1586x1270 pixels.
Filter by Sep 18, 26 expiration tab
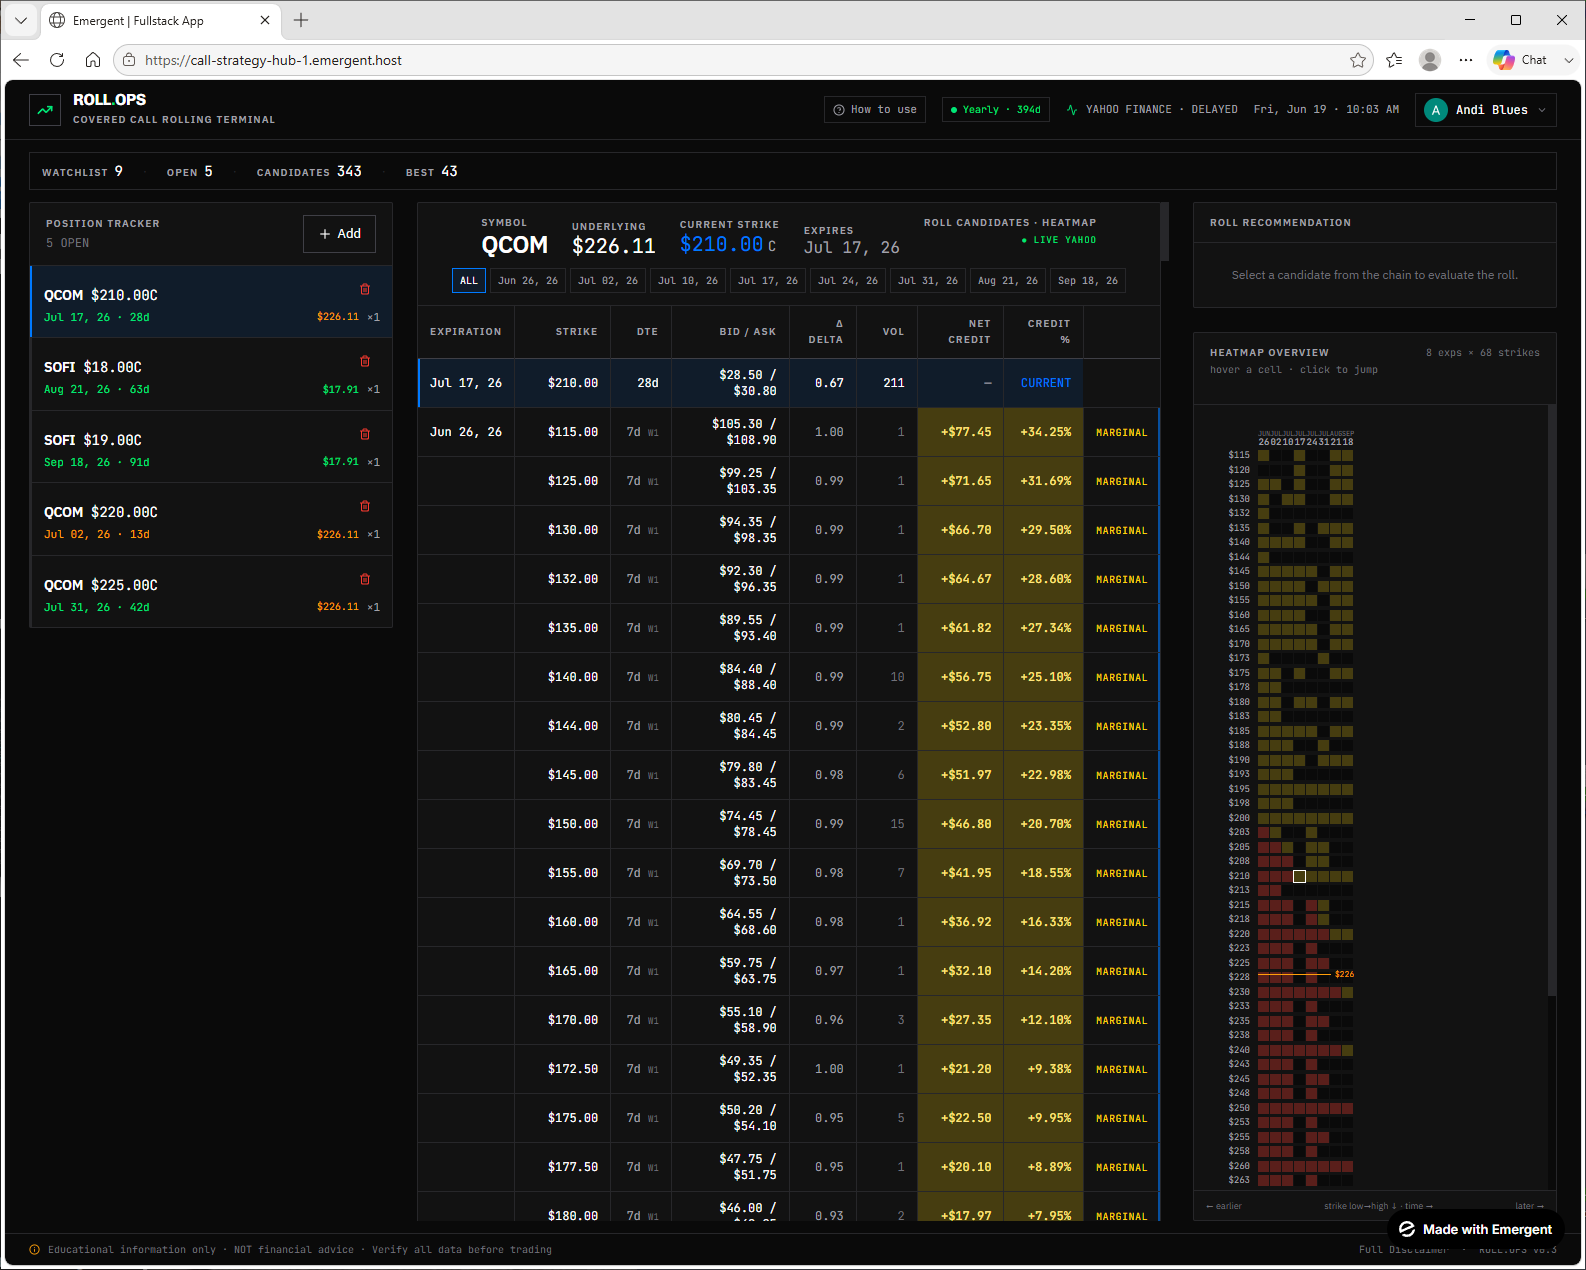(1088, 281)
